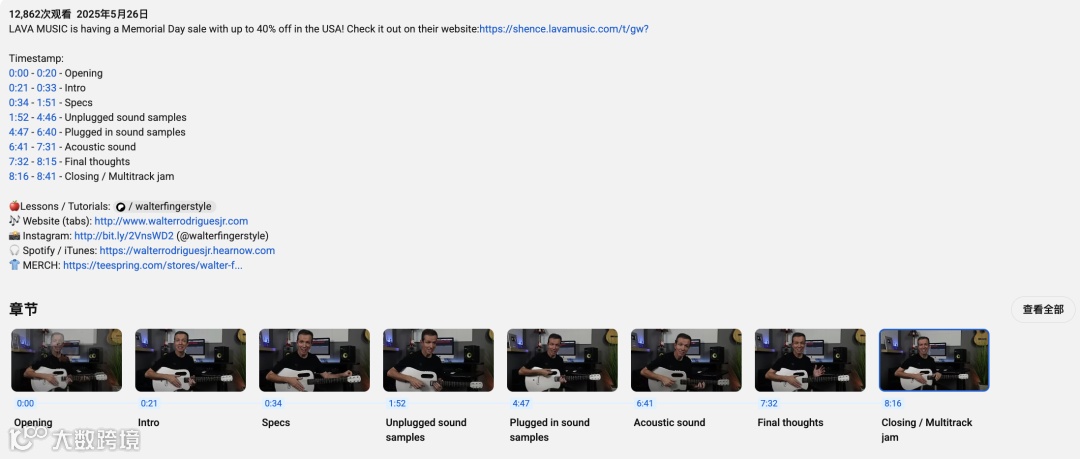
Task: Open the teespring MERCH store link
Action: click(x=153, y=265)
